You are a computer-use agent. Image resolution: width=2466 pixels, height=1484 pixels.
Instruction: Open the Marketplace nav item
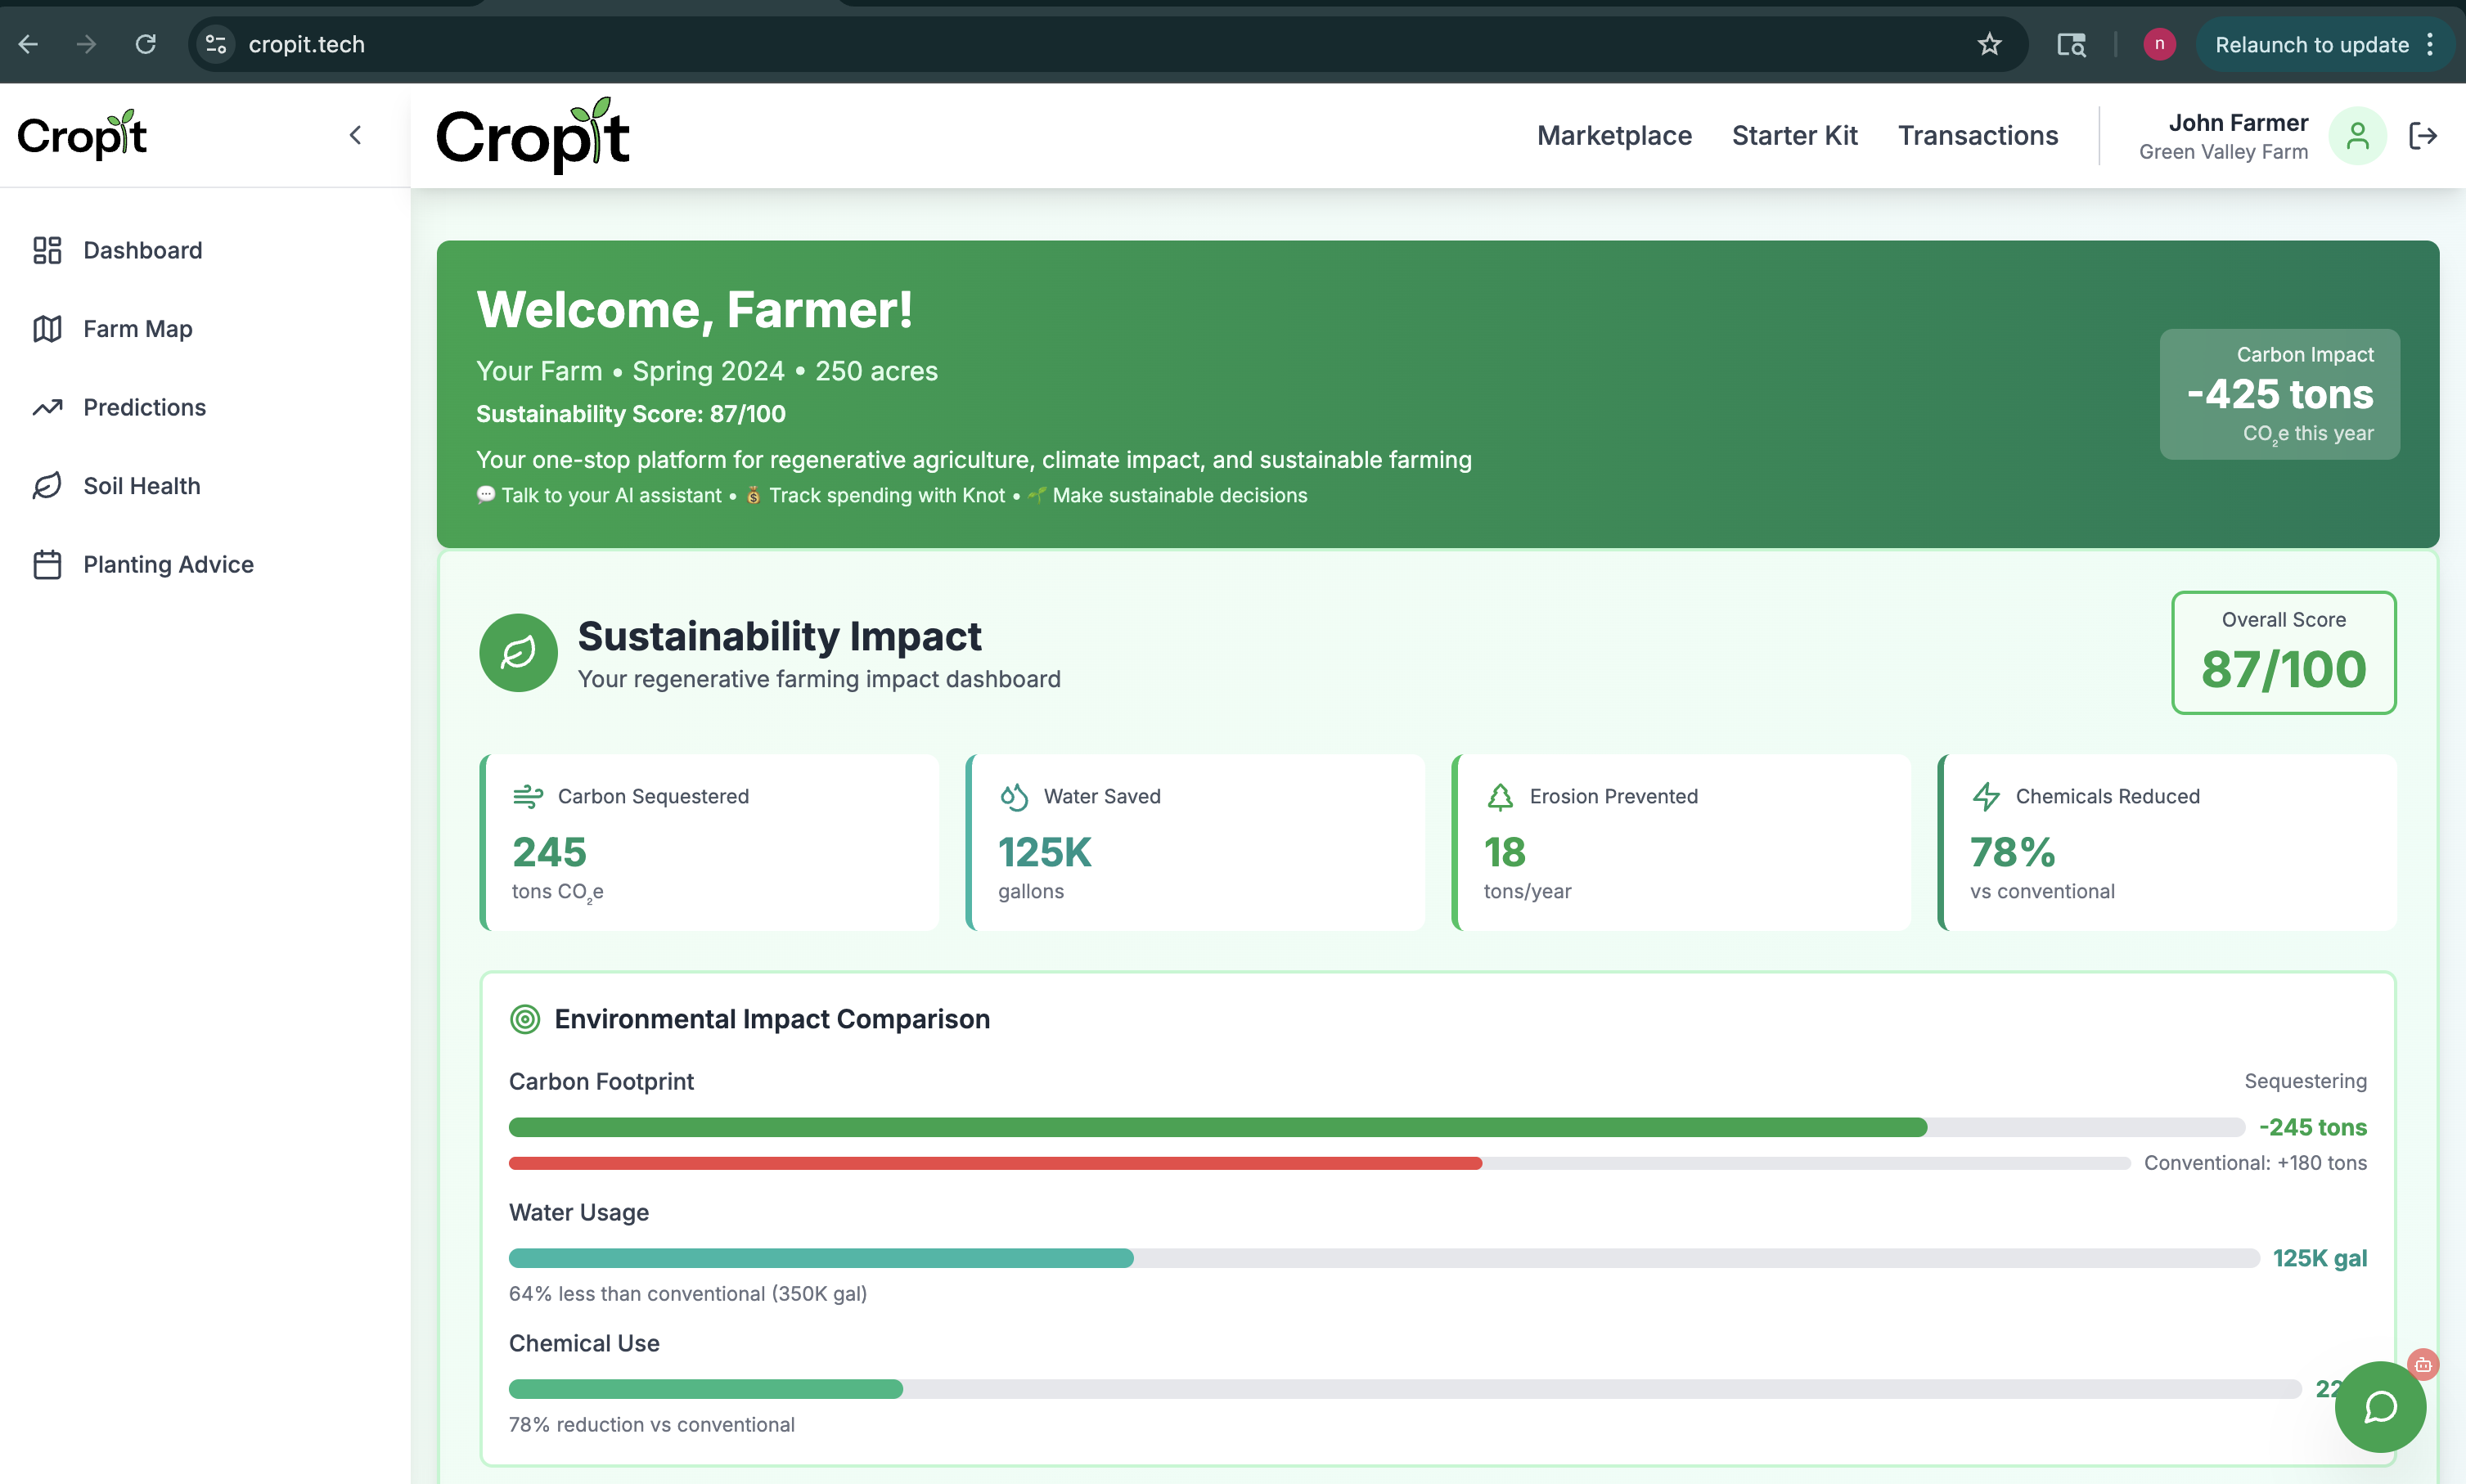click(1614, 136)
